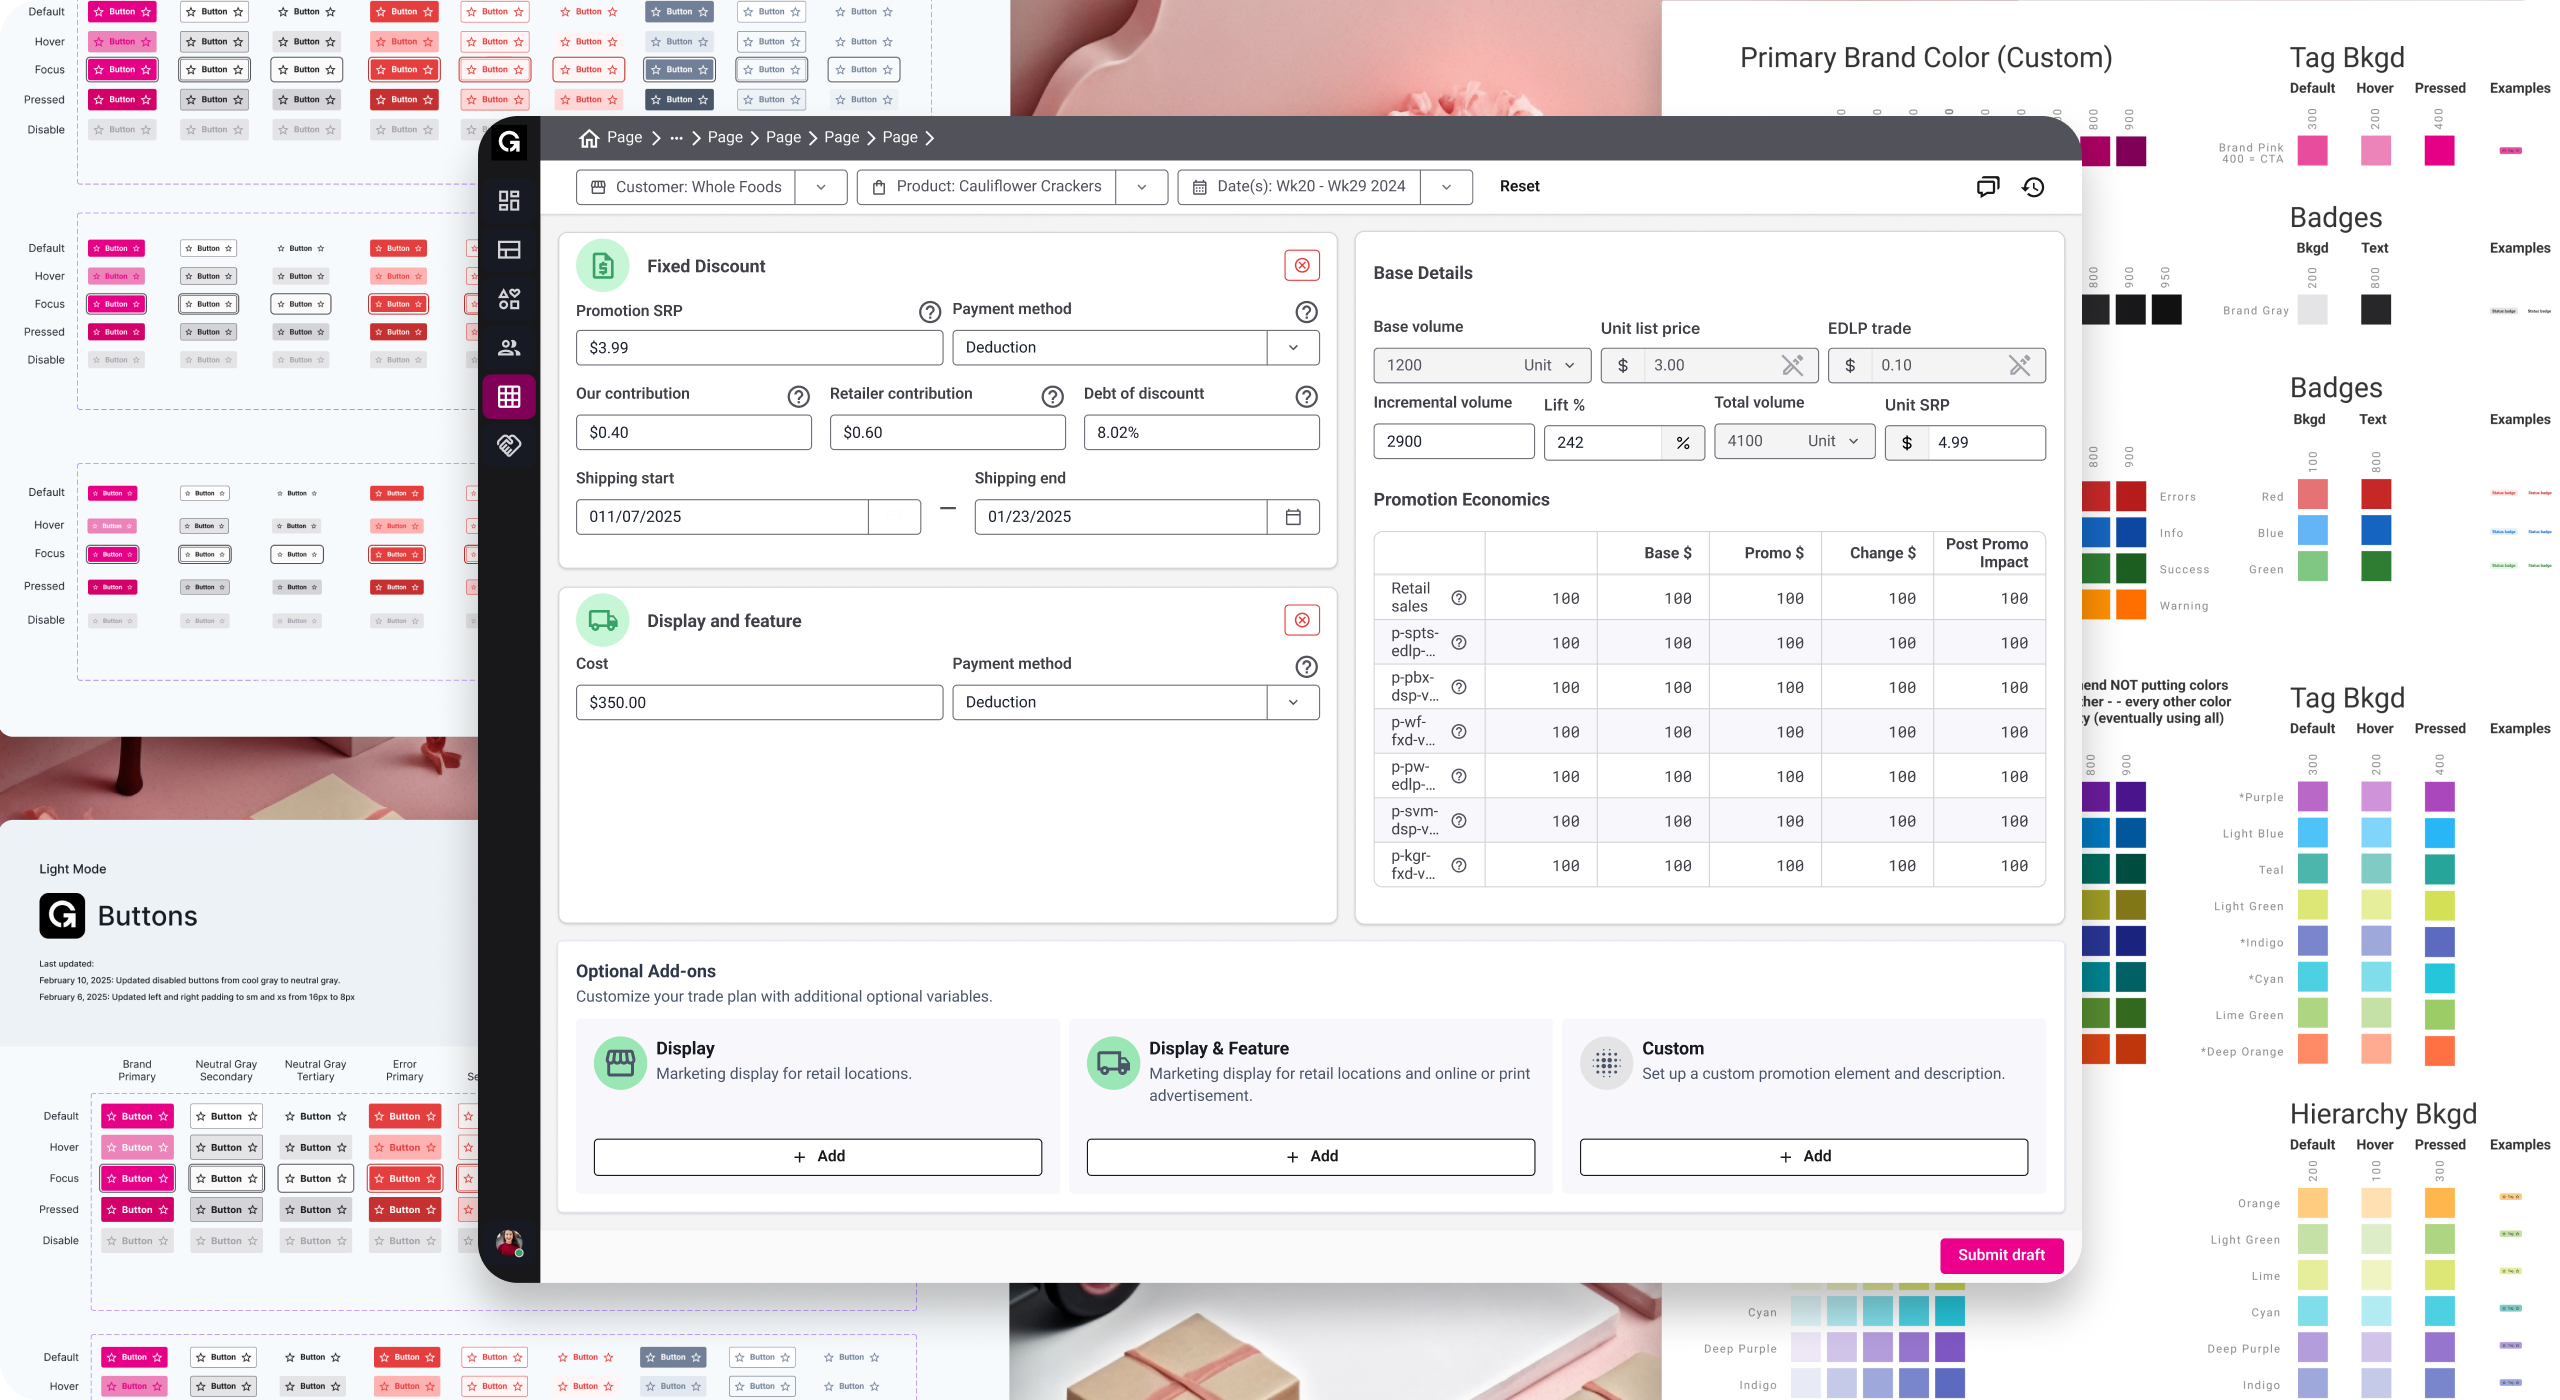
Task: Open the version history icon
Action: click(x=2033, y=186)
